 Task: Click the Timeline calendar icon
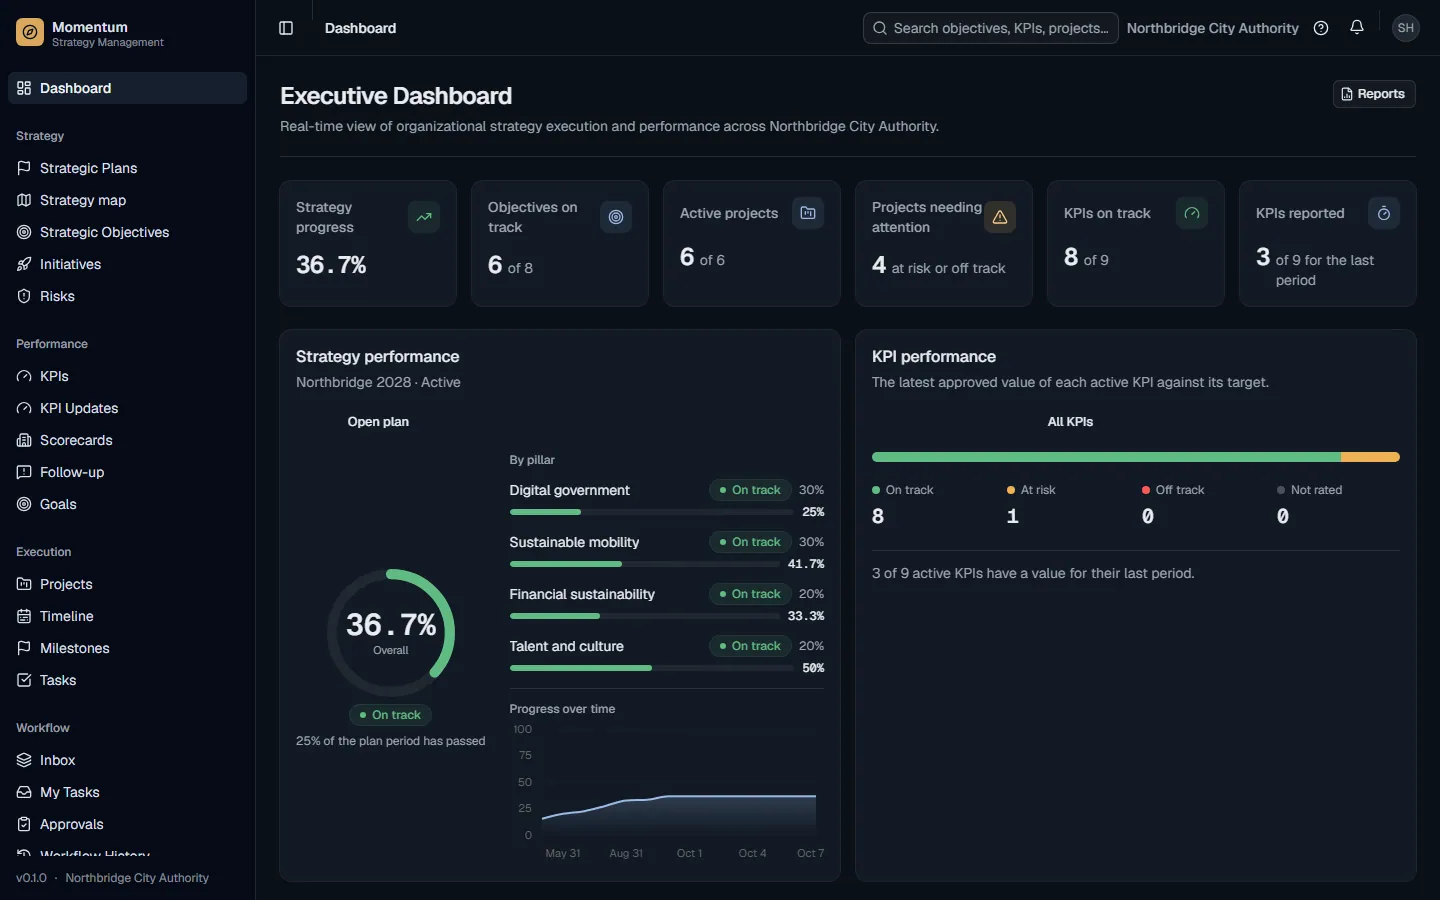(24, 616)
